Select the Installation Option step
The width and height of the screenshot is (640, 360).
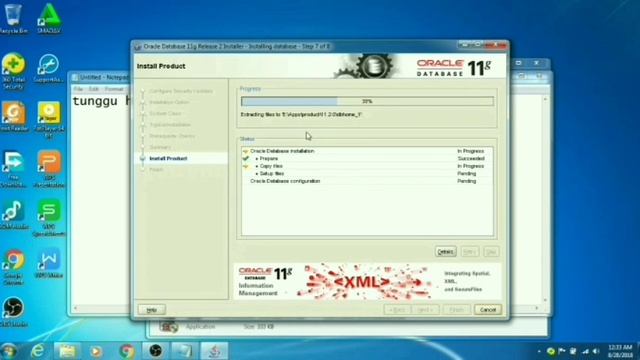[x=169, y=102]
